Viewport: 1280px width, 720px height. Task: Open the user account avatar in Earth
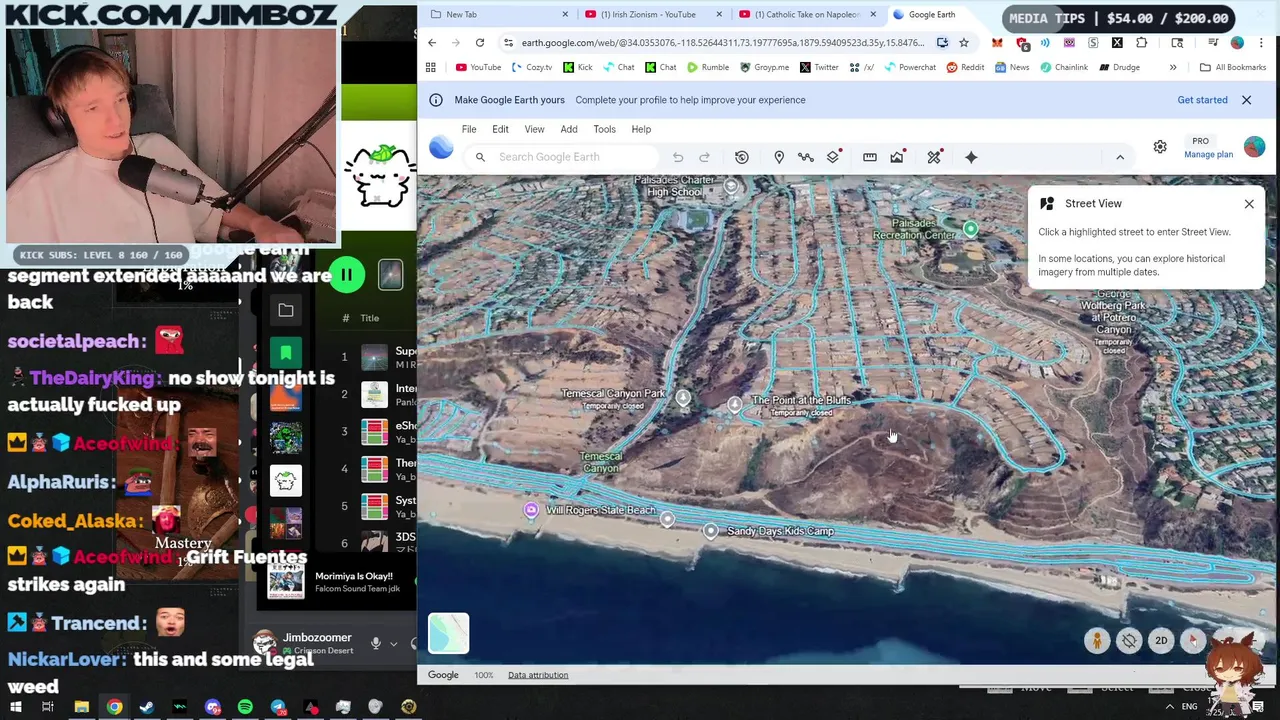(x=1254, y=147)
